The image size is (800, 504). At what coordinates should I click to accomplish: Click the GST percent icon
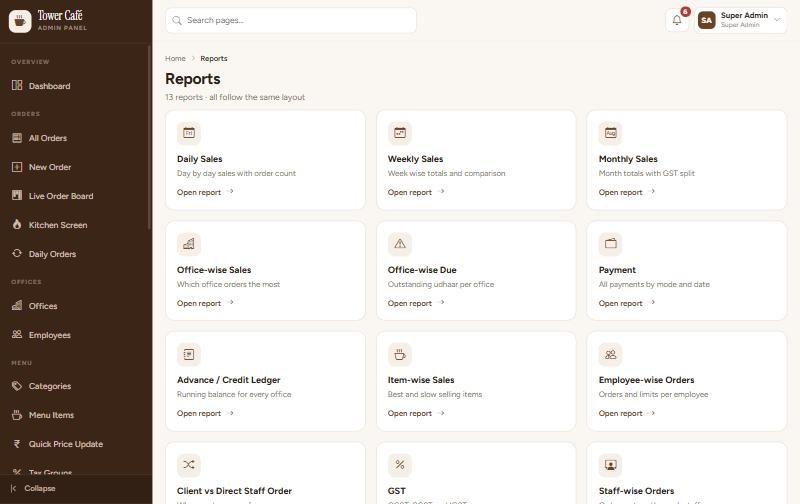tap(399, 465)
